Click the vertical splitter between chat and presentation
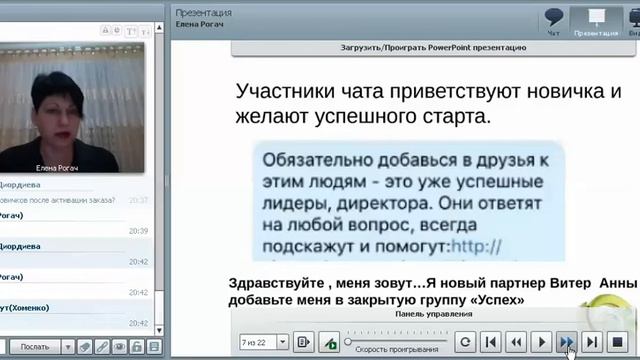 pyautogui.click(x=167, y=182)
